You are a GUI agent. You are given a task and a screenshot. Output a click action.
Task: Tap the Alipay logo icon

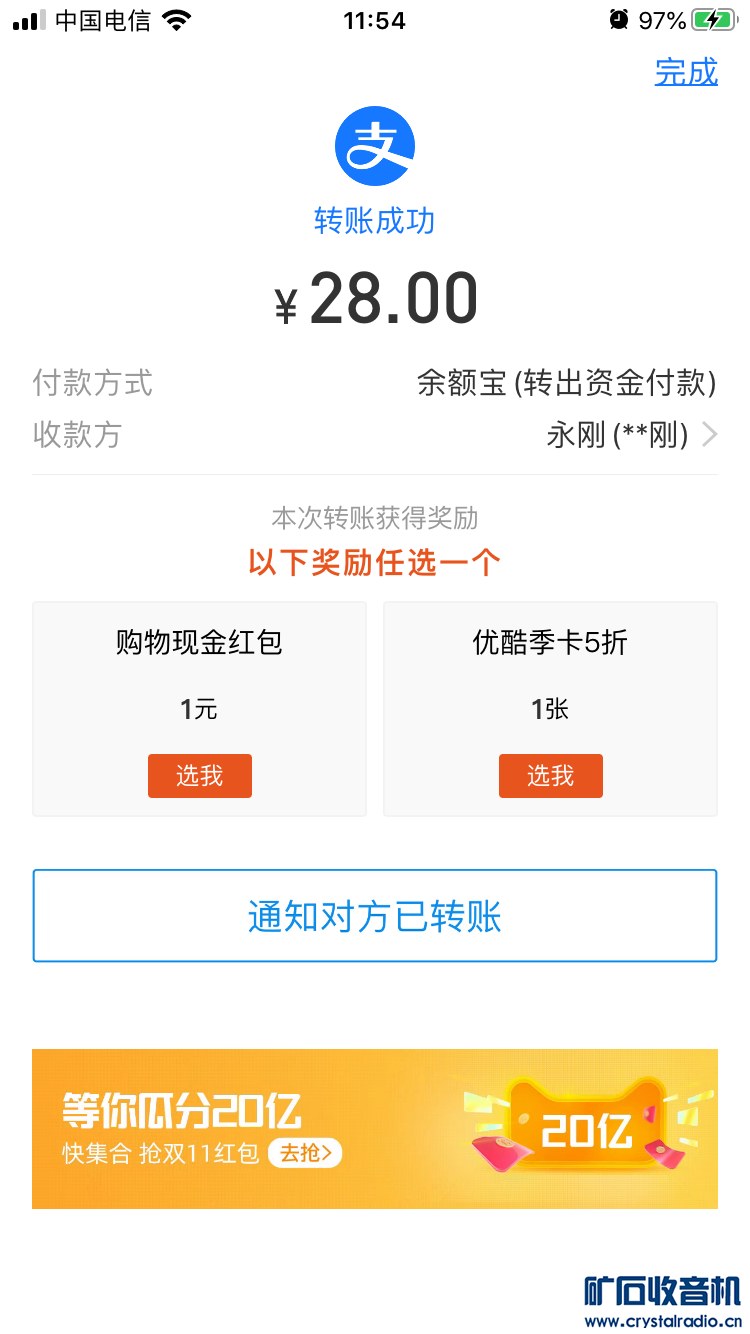(374, 146)
